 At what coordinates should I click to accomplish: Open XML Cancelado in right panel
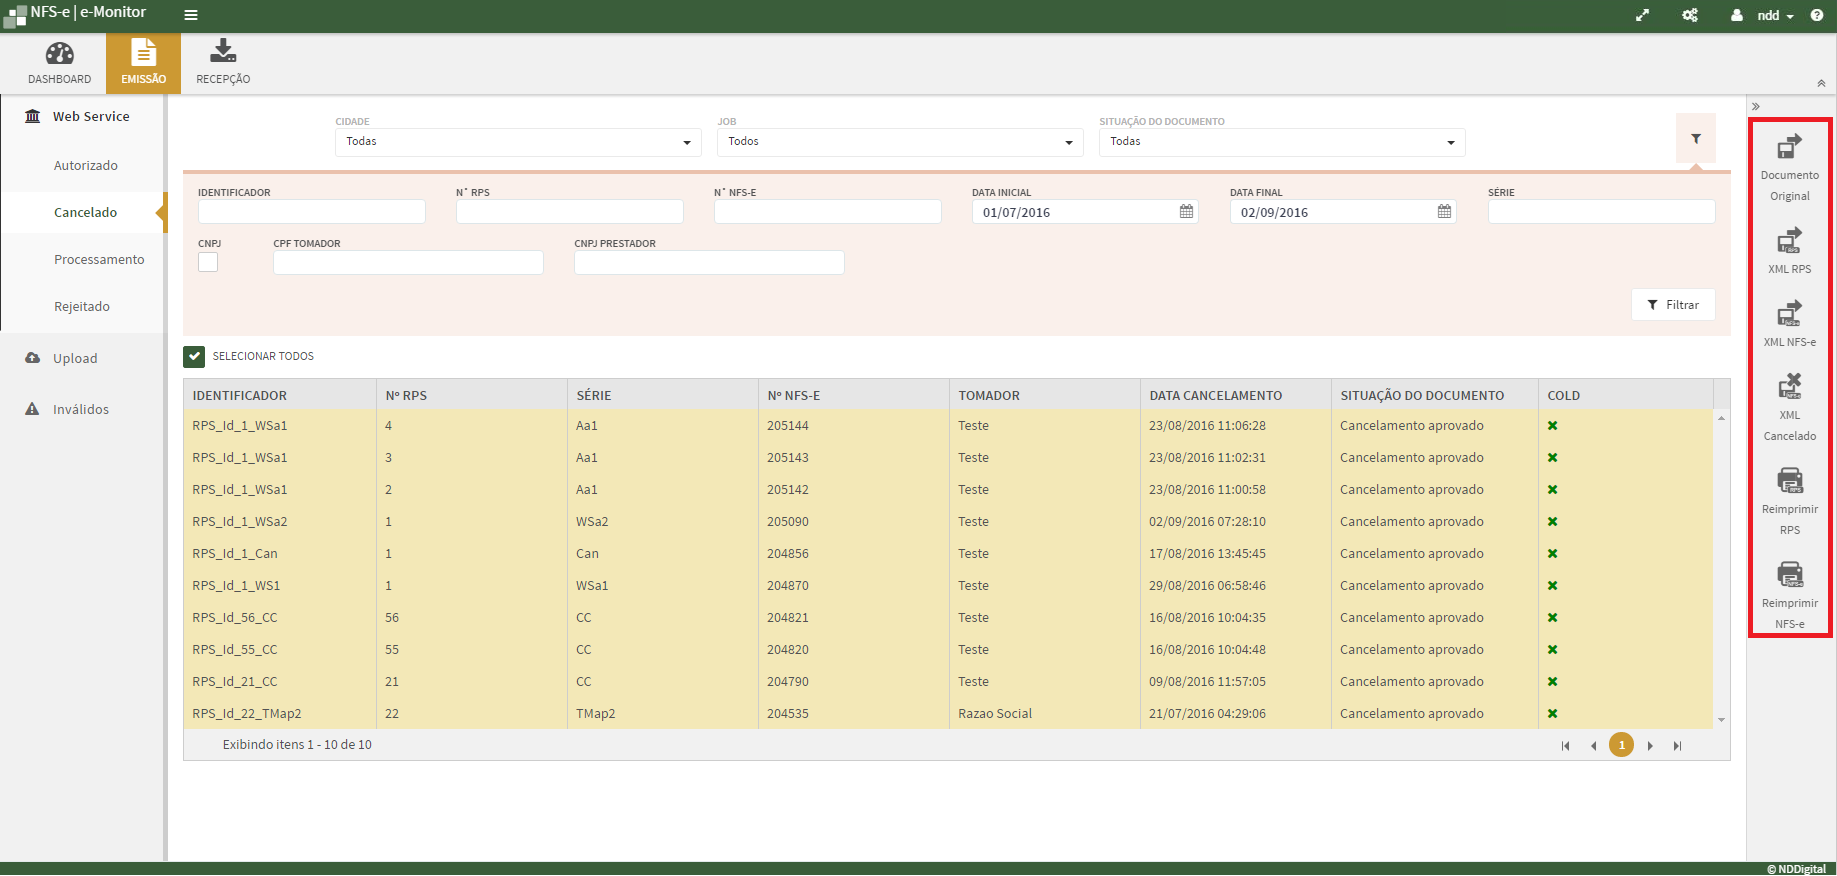pyautogui.click(x=1789, y=387)
